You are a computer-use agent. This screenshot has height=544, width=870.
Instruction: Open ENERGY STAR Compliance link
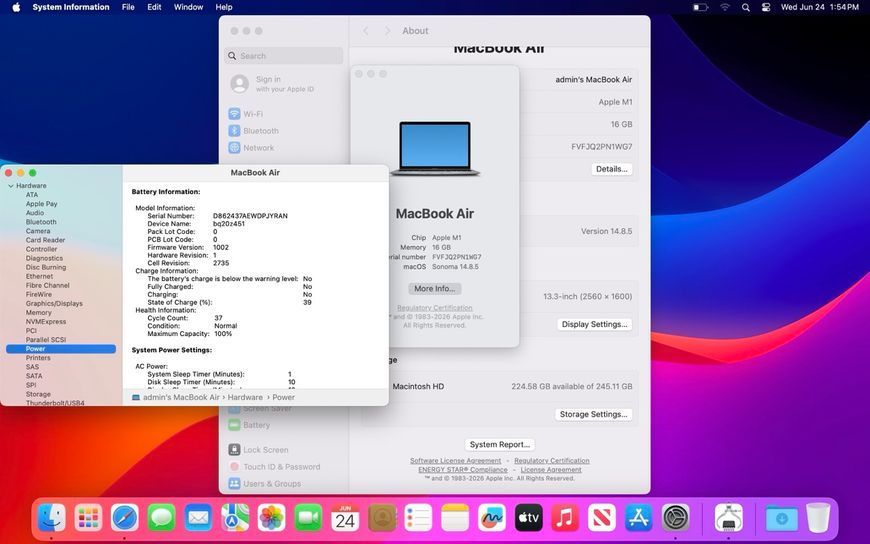pos(463,470)
